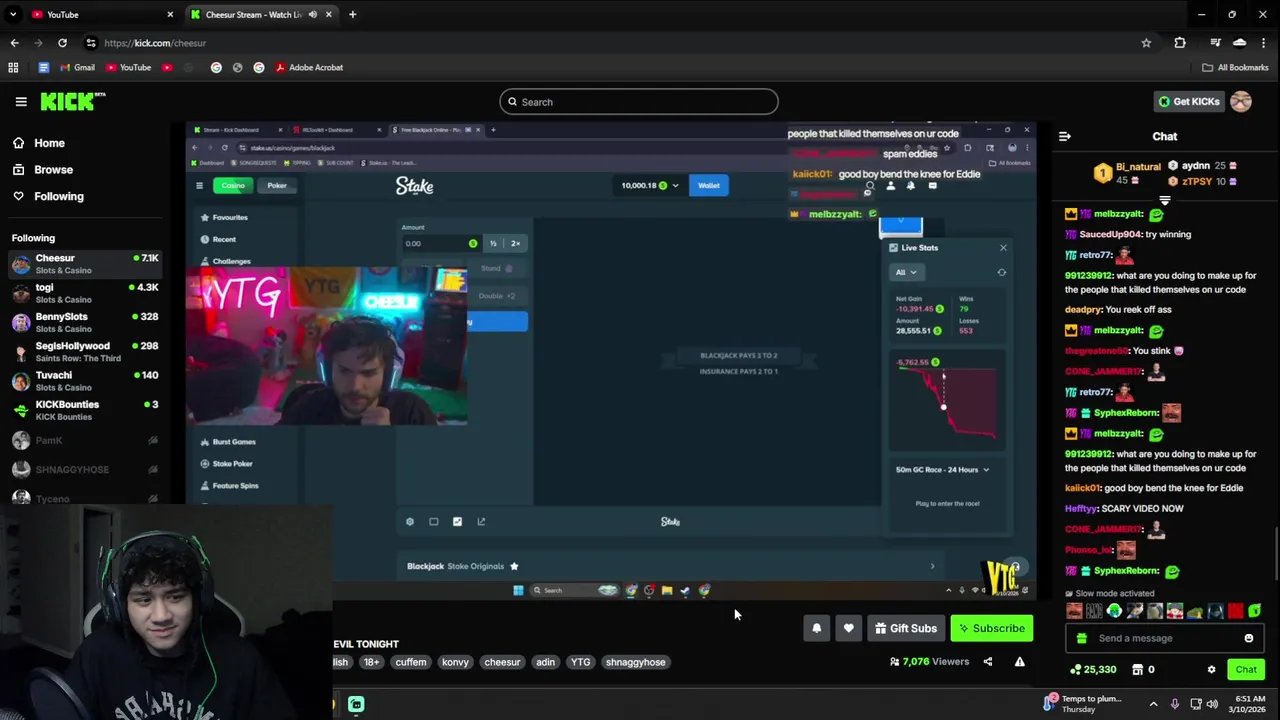Toggle the microphone icon in system tray

point(1175,704)
